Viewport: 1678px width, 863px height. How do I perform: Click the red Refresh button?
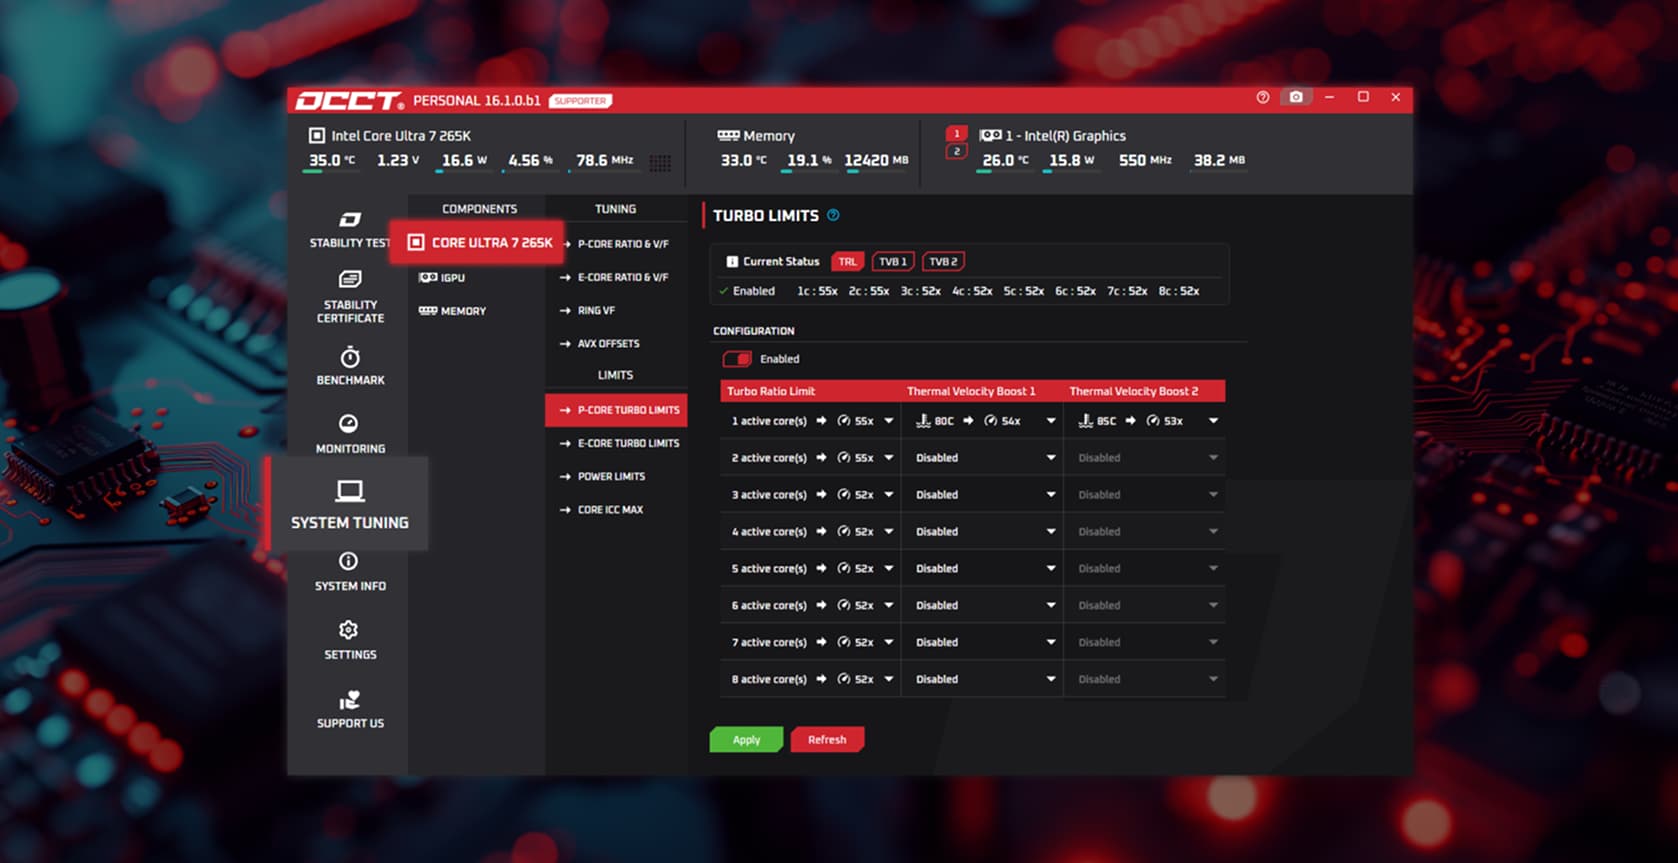click(827, 740)
